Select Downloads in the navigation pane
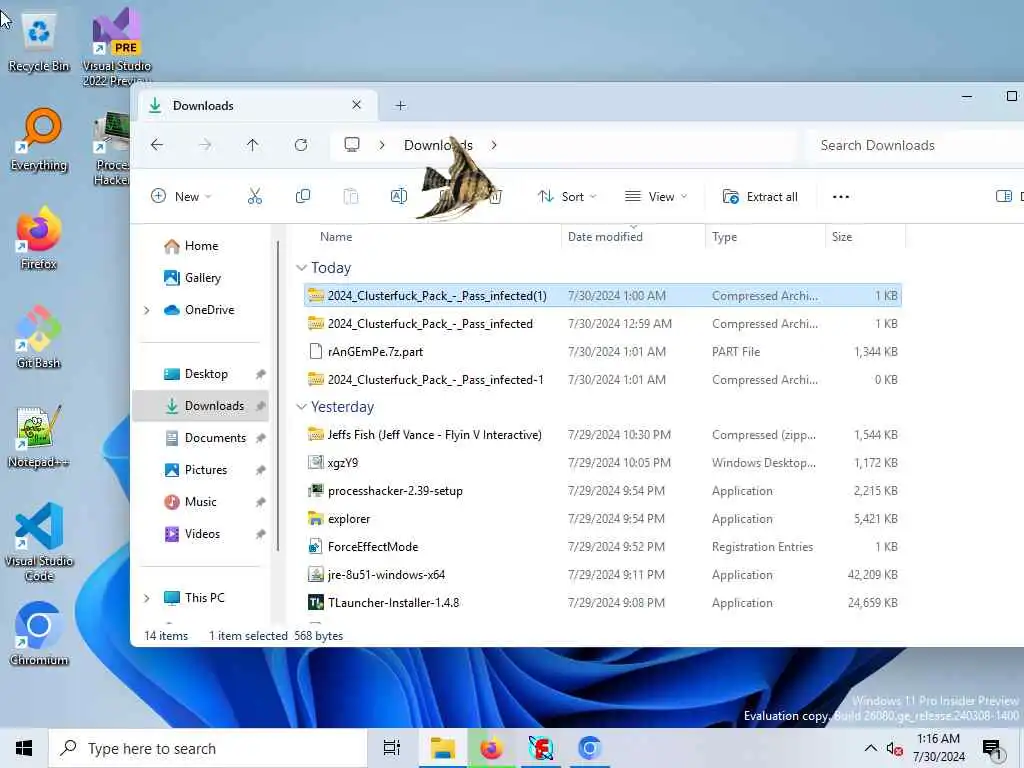This screenshot has width=1024, height=768. tap(200, 406)
